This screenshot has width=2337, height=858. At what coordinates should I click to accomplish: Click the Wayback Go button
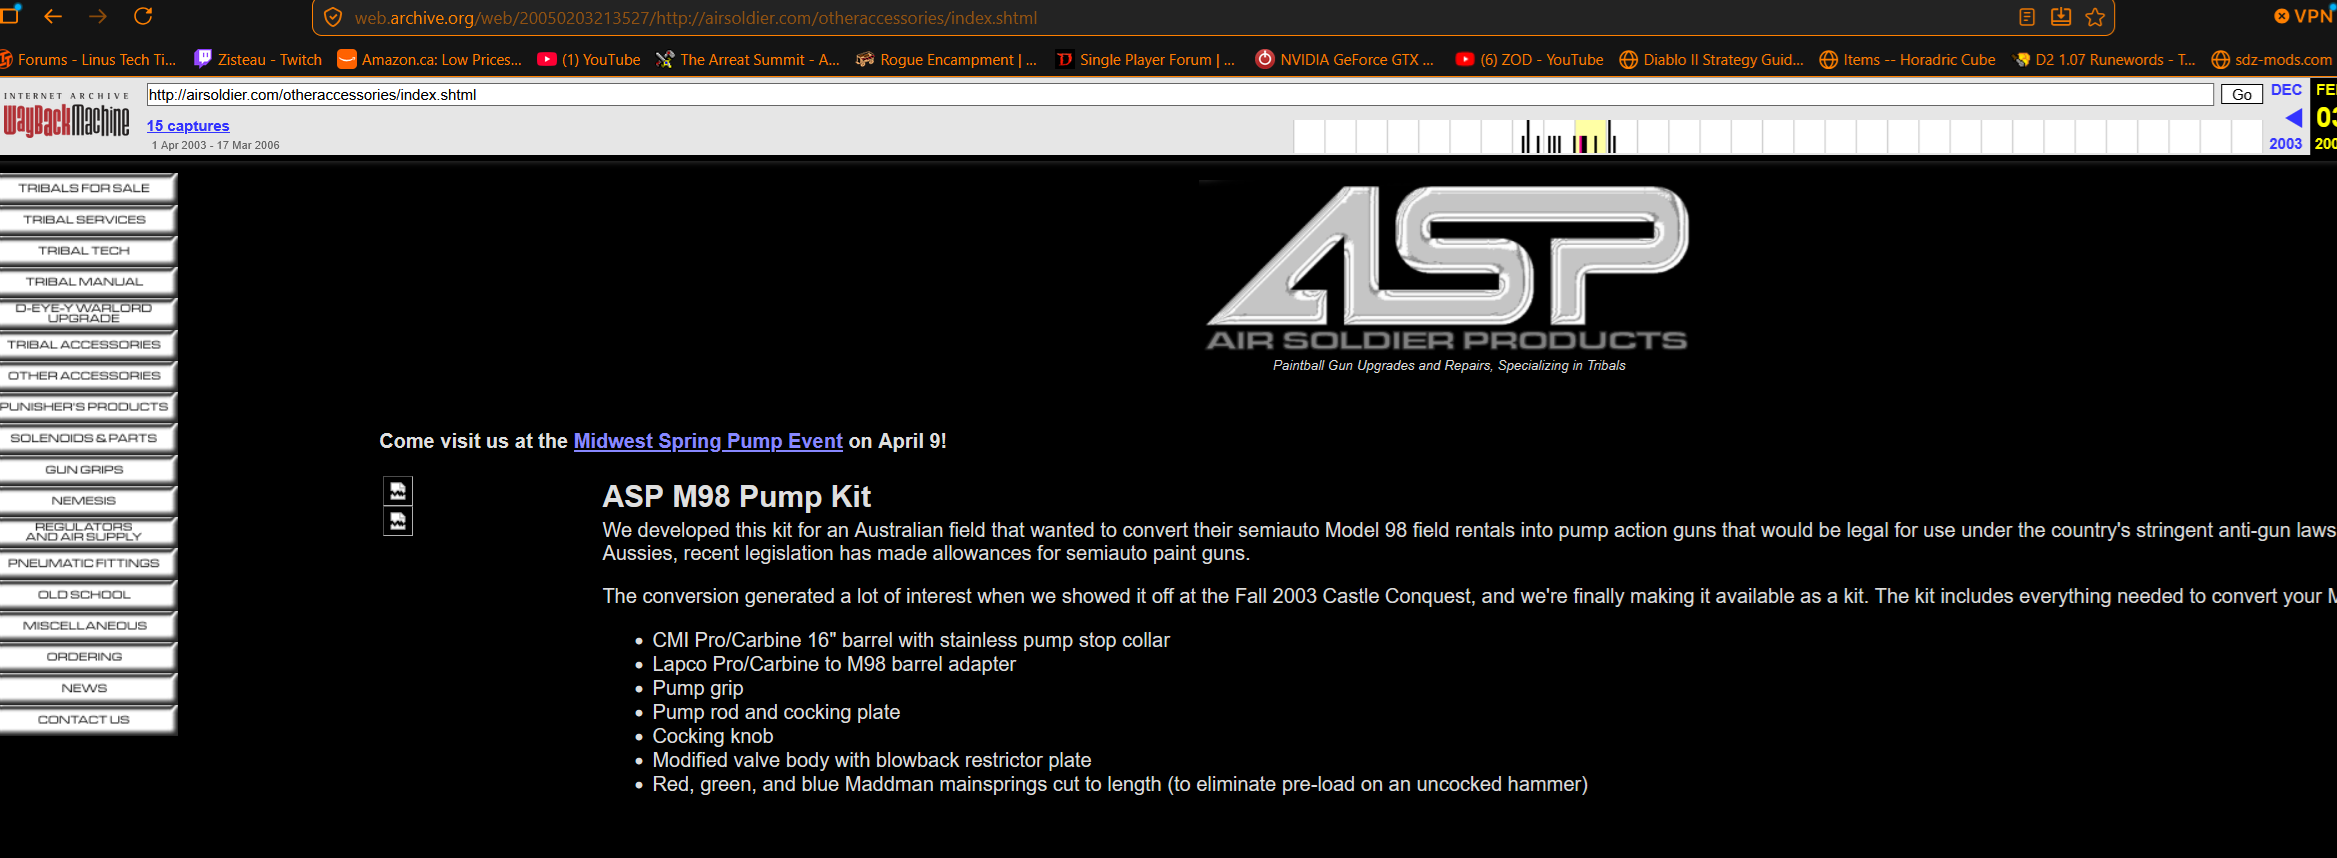2242,95
